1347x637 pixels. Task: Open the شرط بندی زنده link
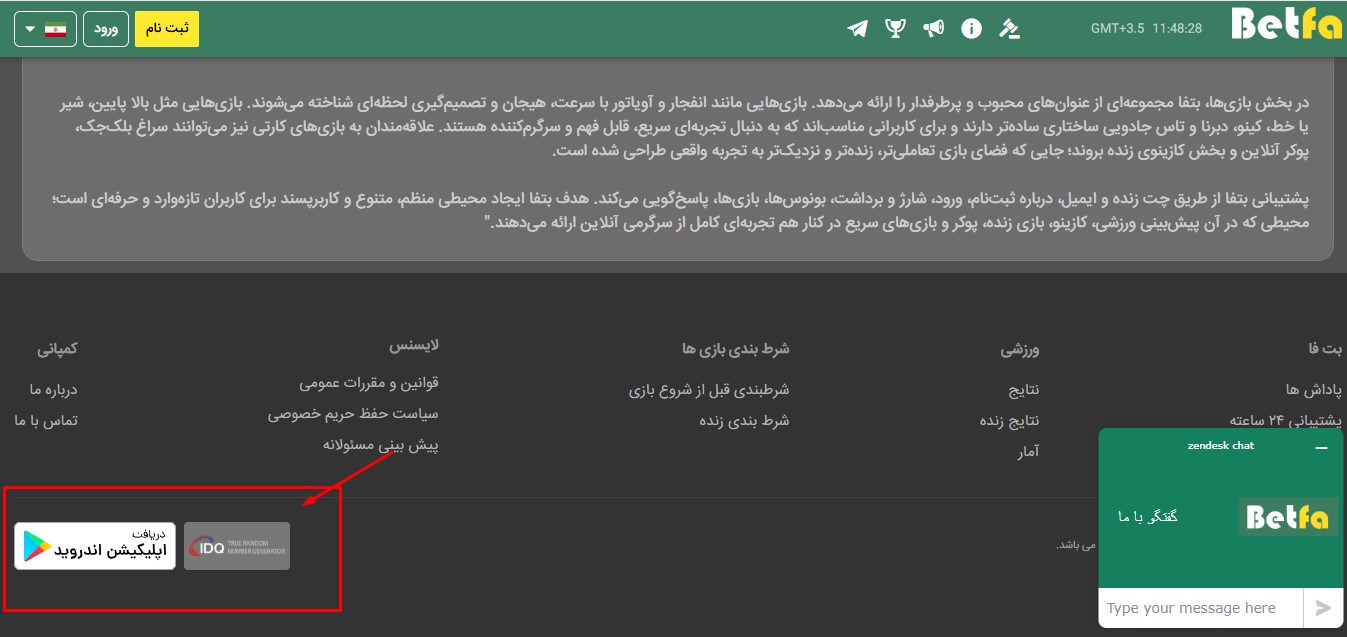pyautogui.click(x=745, y=420)
